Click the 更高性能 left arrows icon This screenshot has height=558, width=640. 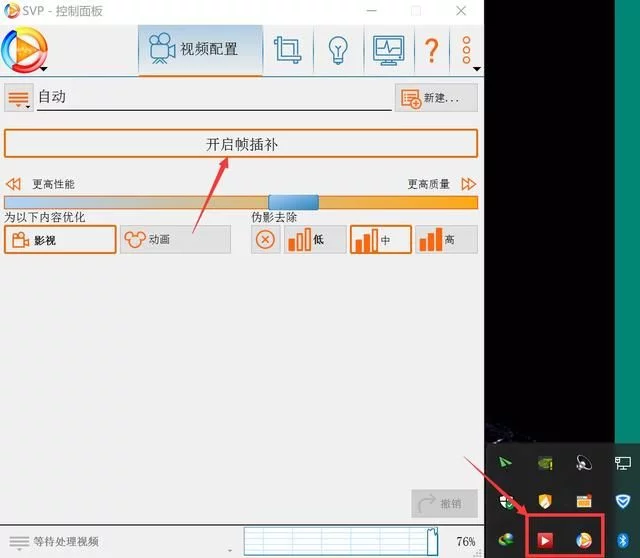(13, 184)
